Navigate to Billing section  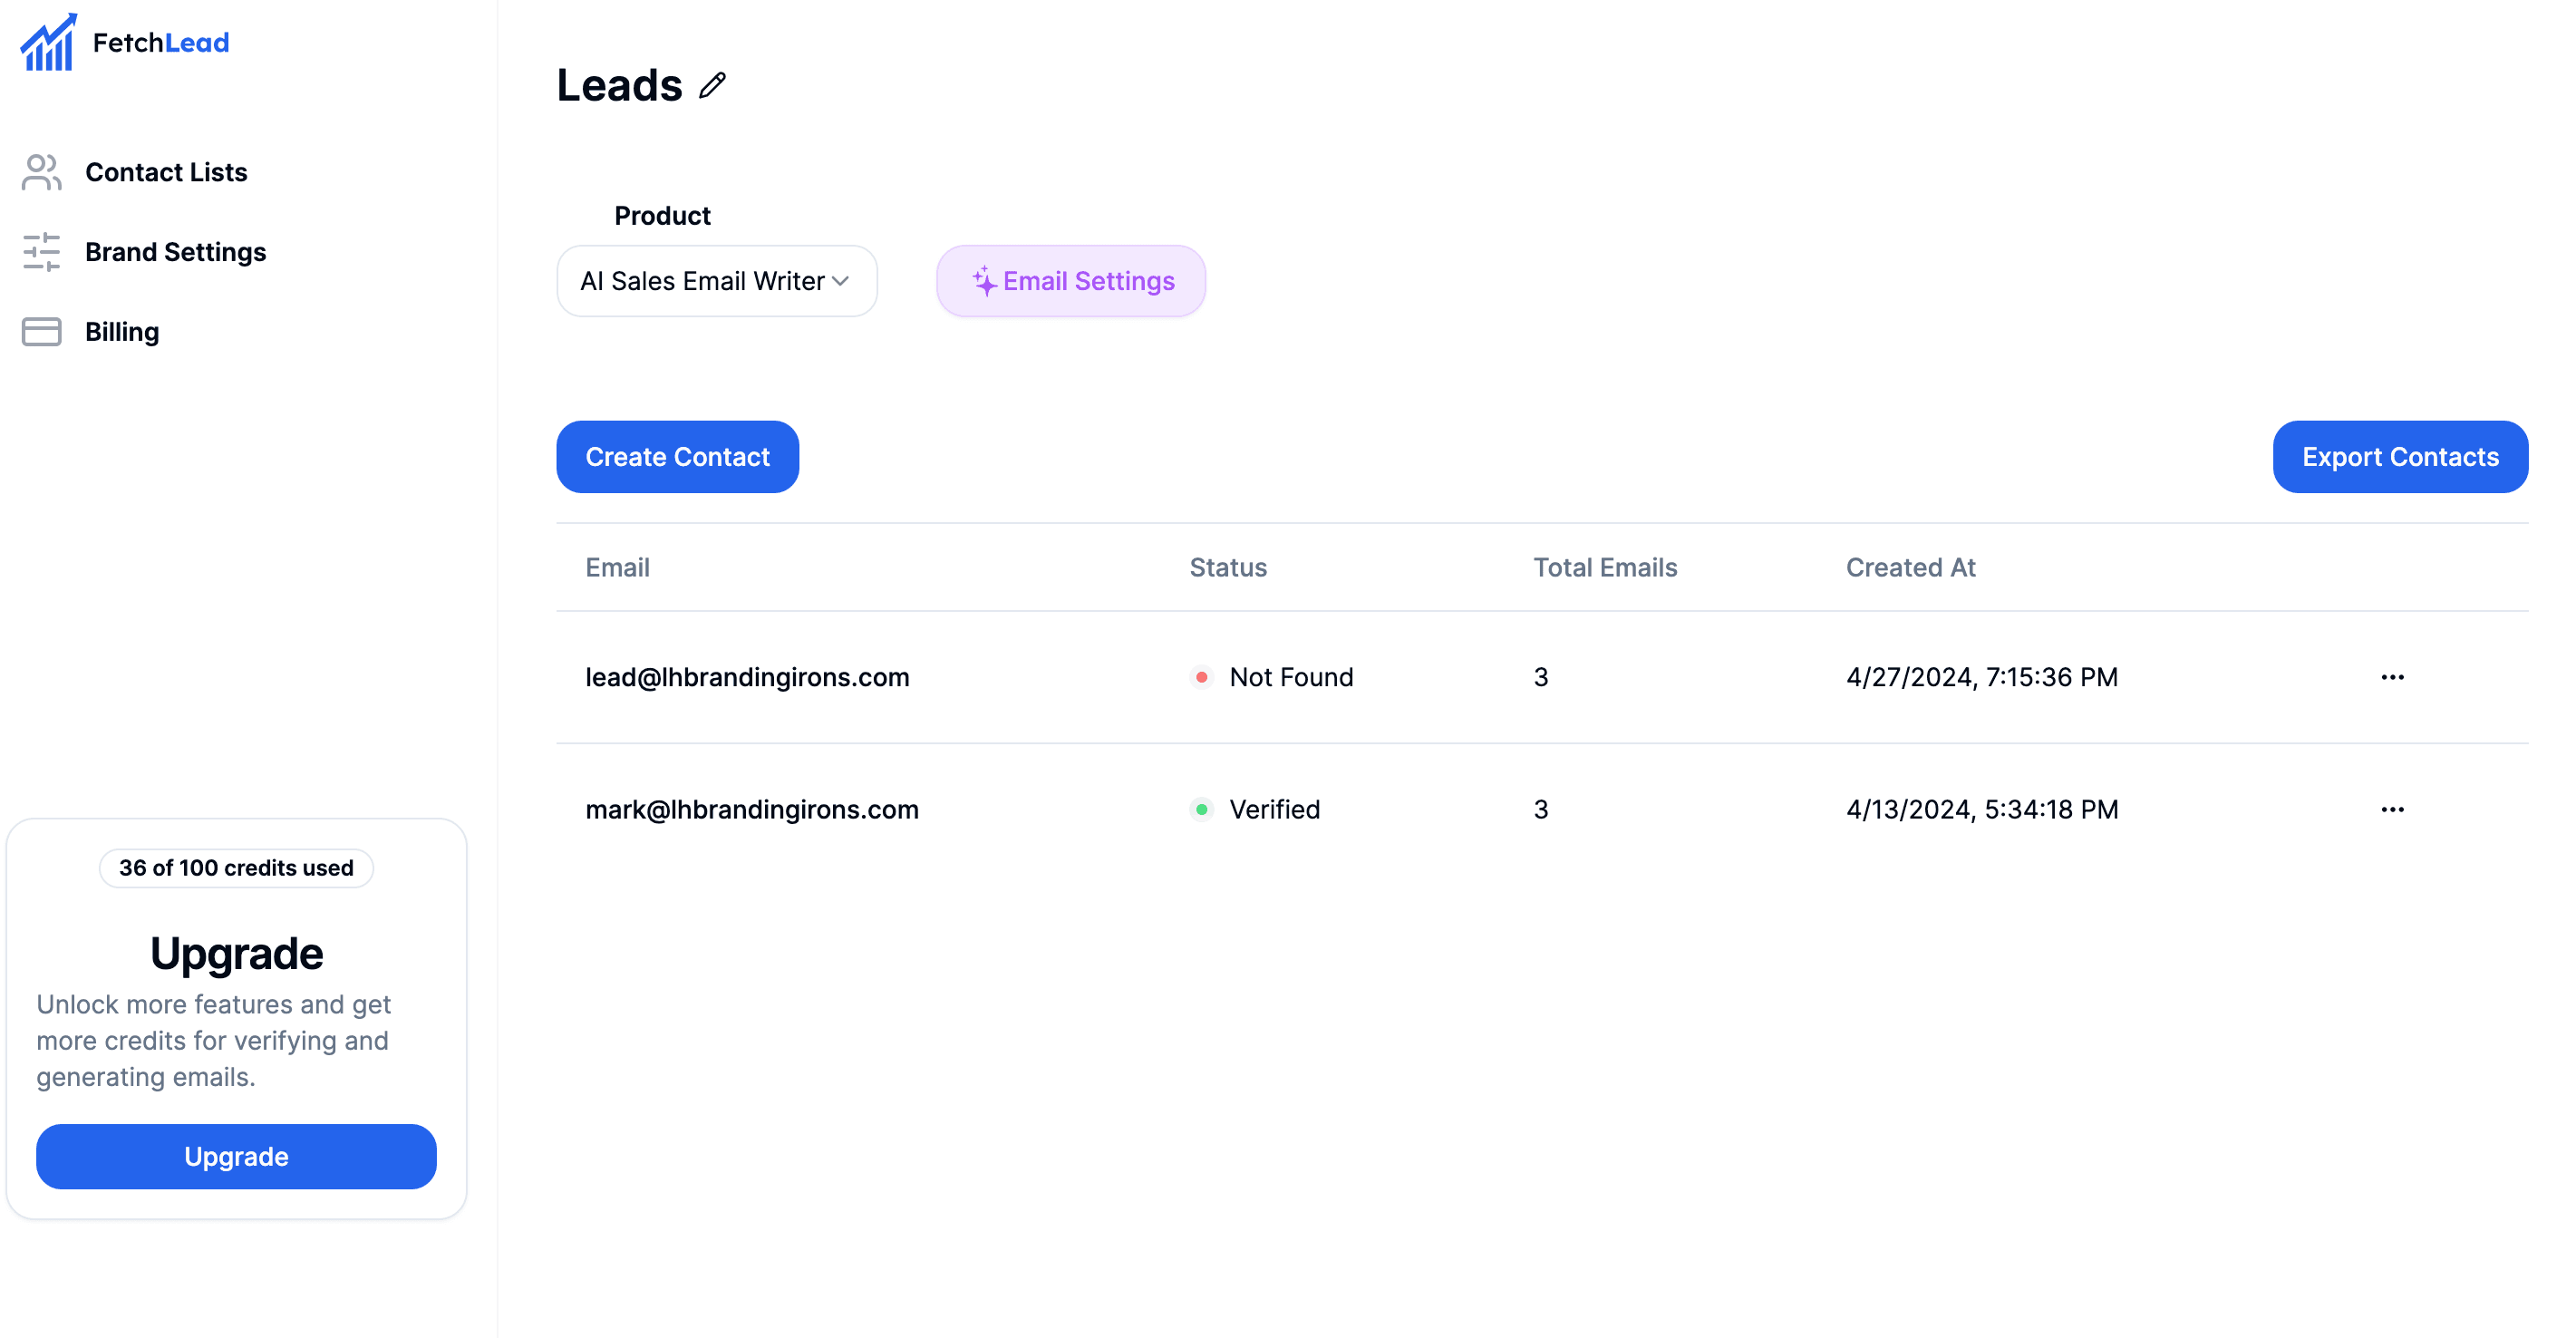122,332
